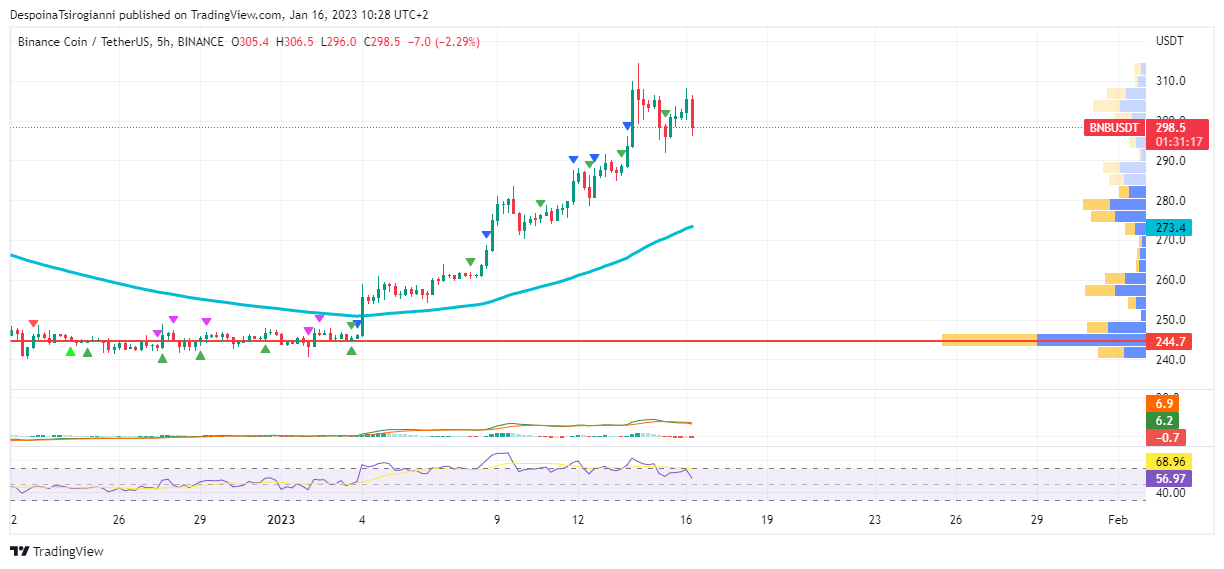Select the green 6.2 indicator value label
Image resolution: width=1224 pixels, height=569 pixels.
[x=1163, y=421]
